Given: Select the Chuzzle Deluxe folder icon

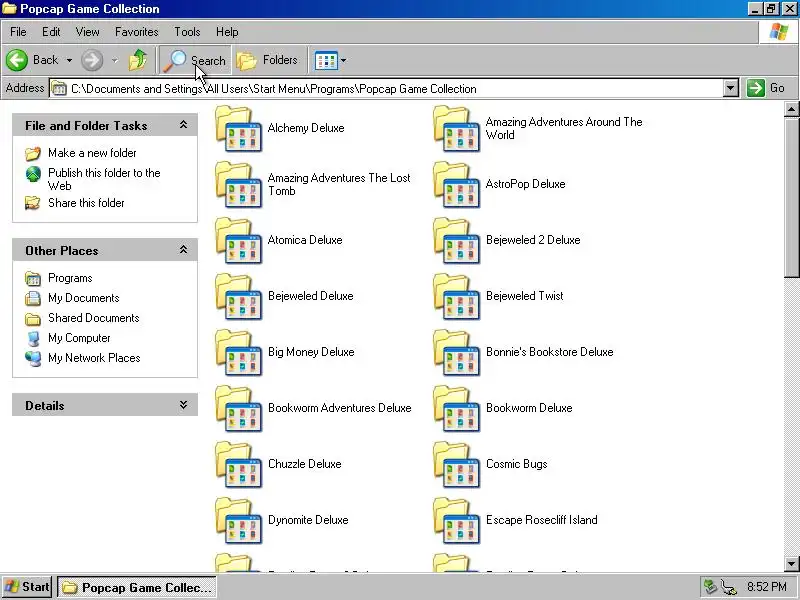Looking at the screenshot, I should pyautogui.click(x=238, y=465).
